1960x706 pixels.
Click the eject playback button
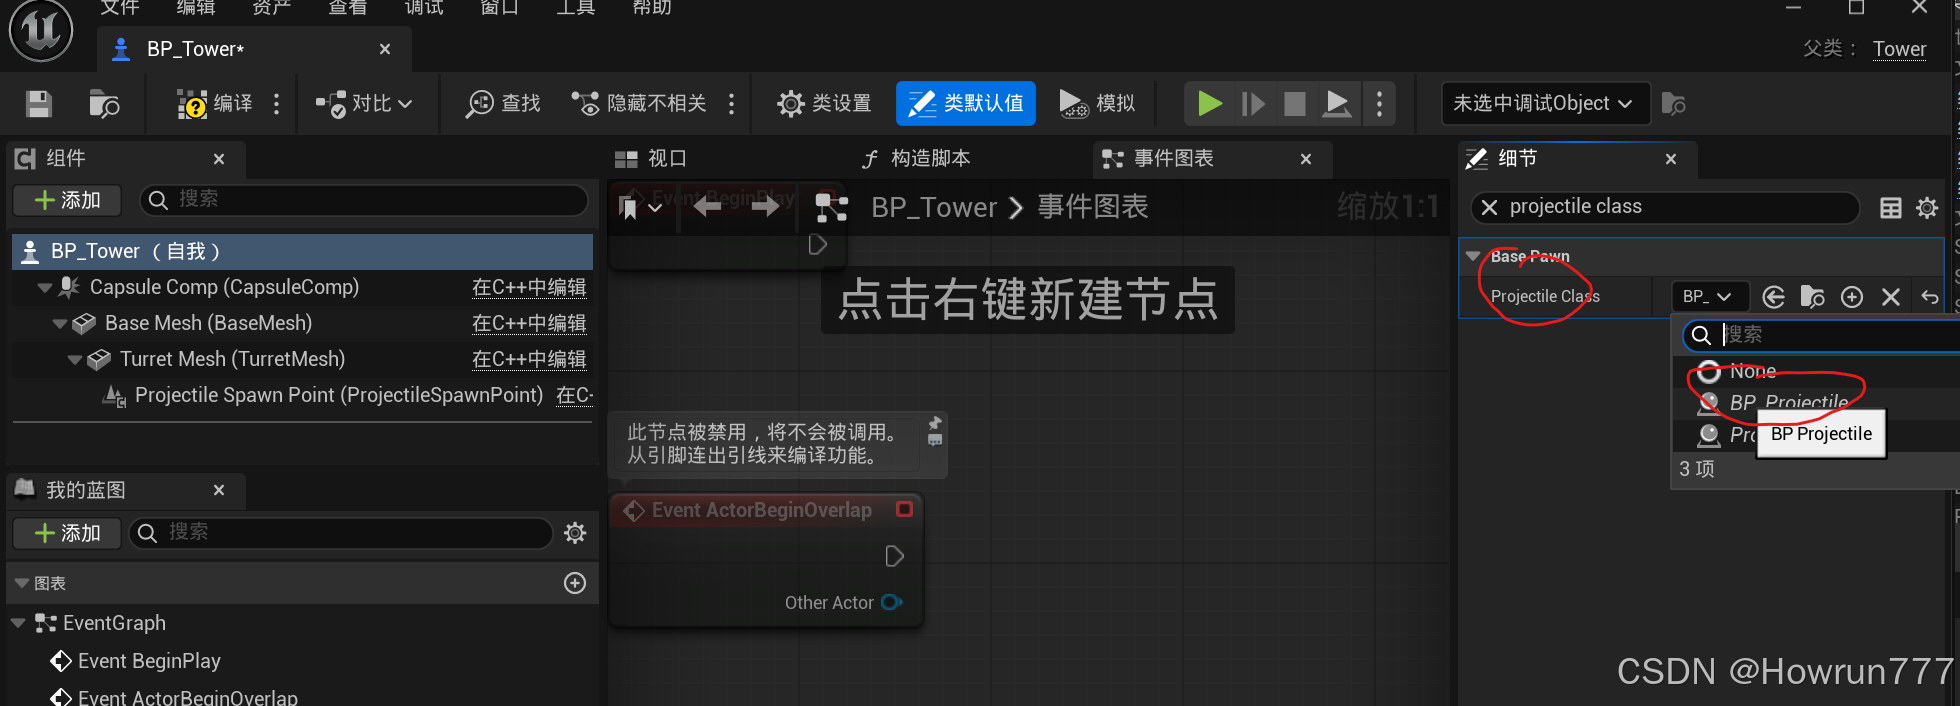click(1337, 104)
